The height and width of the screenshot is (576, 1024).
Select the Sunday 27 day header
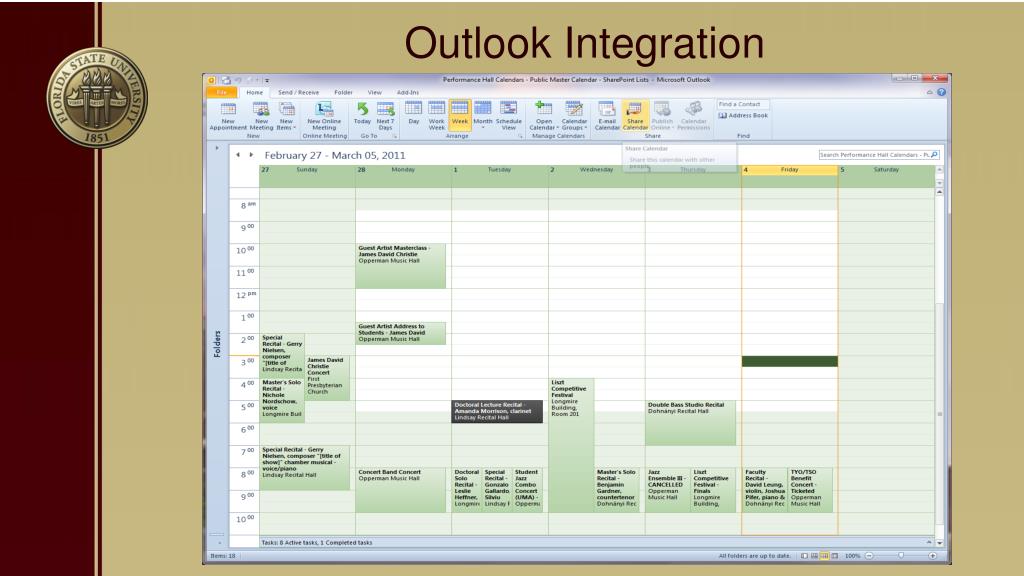tap(307, 170)
